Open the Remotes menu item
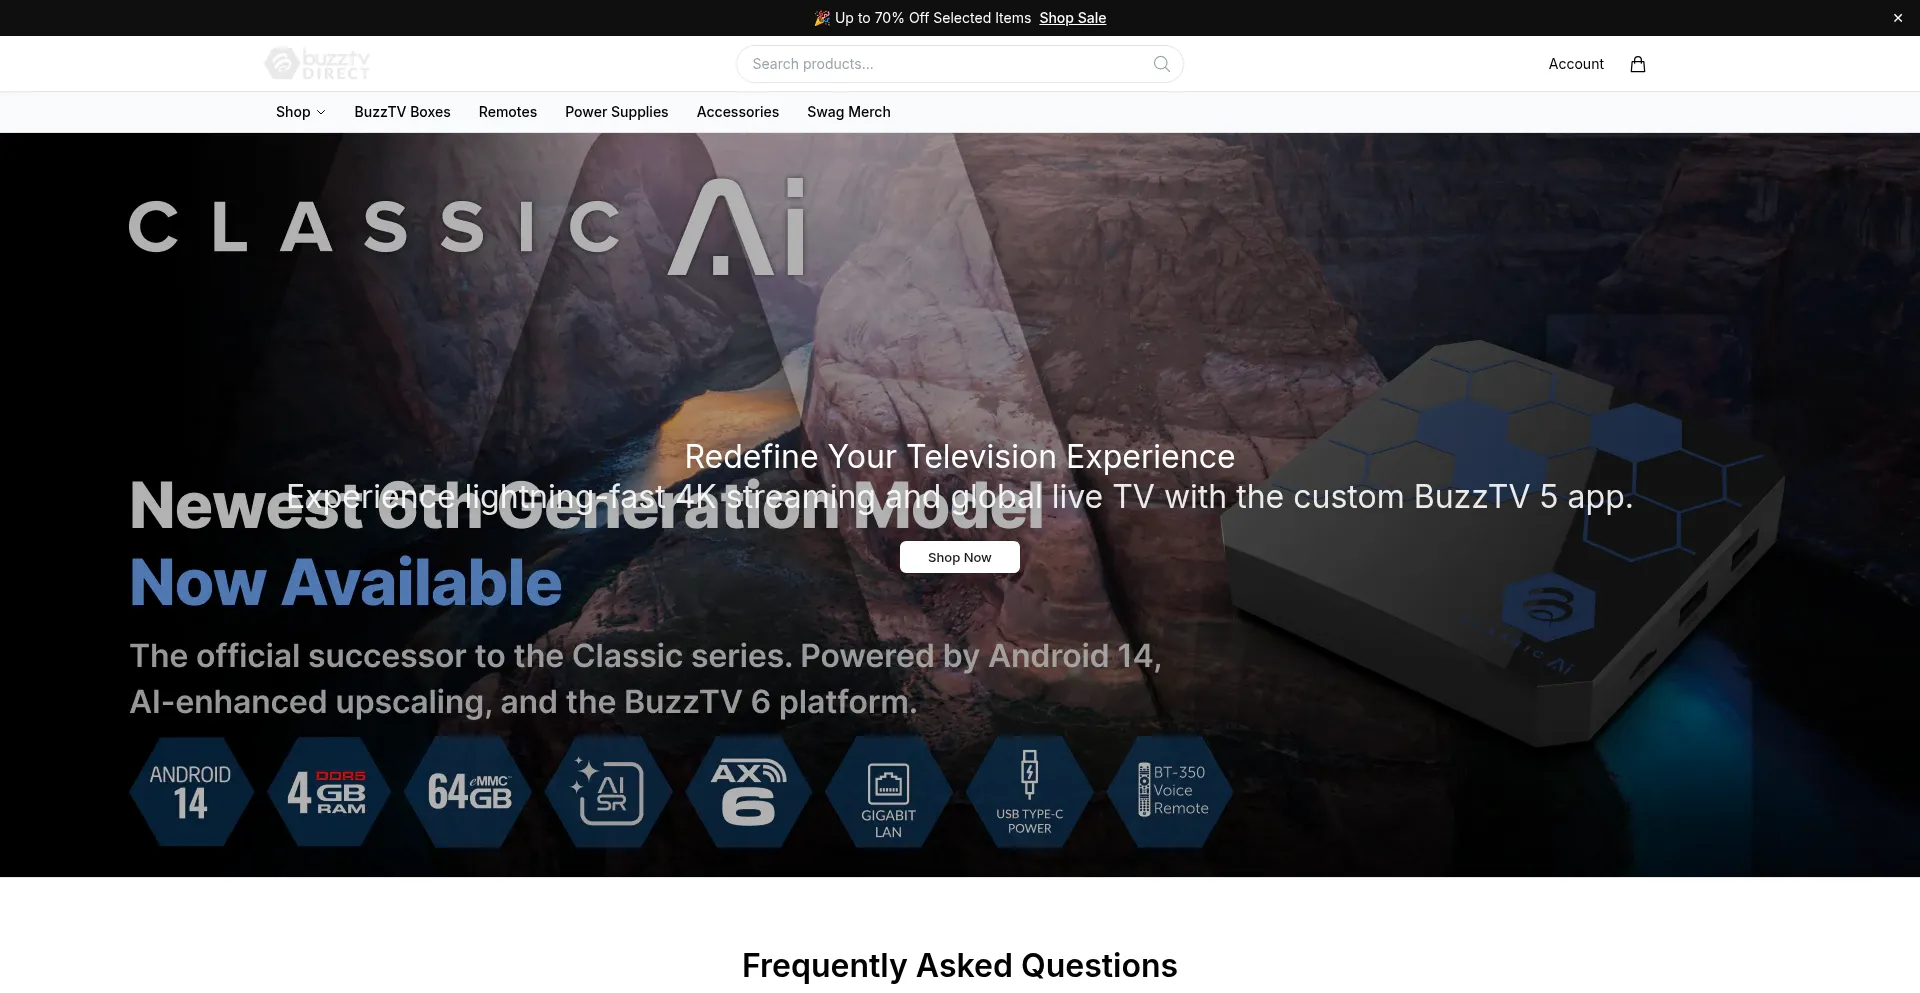1920x993 pixels. [508, 112]
